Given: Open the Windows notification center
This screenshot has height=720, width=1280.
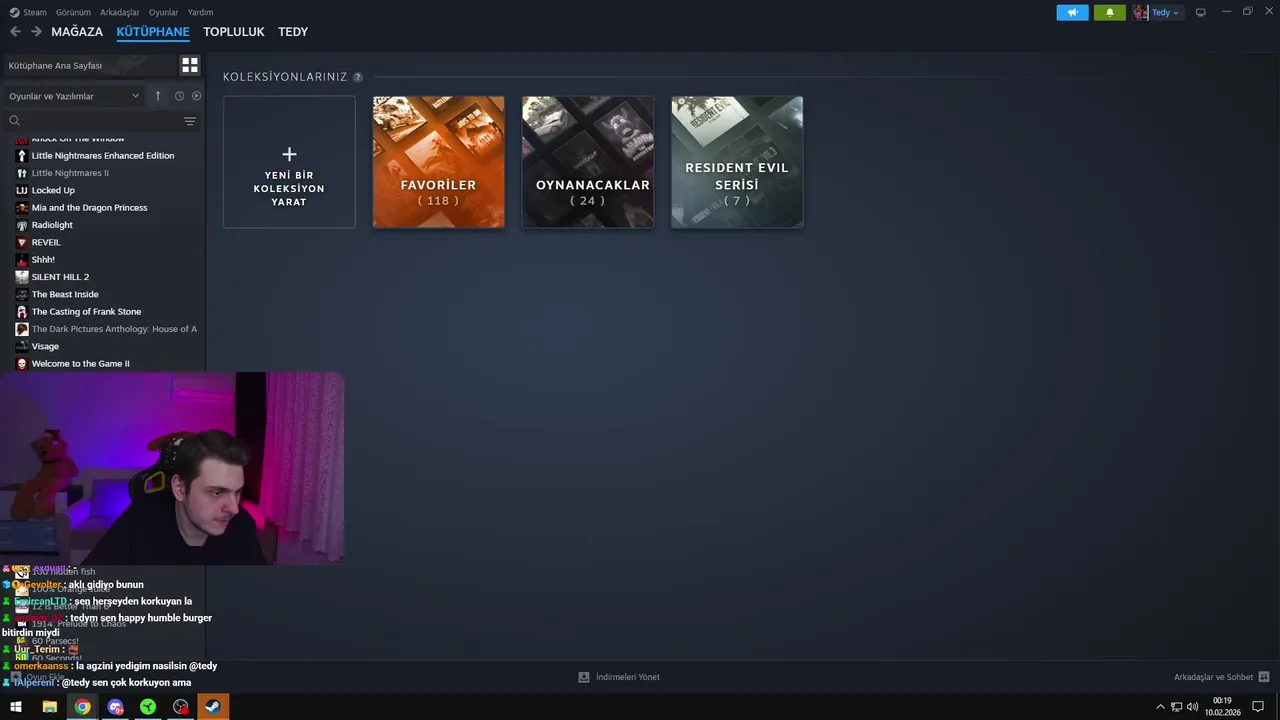Looking at the screenshot, I should [x=1258, y=707].
